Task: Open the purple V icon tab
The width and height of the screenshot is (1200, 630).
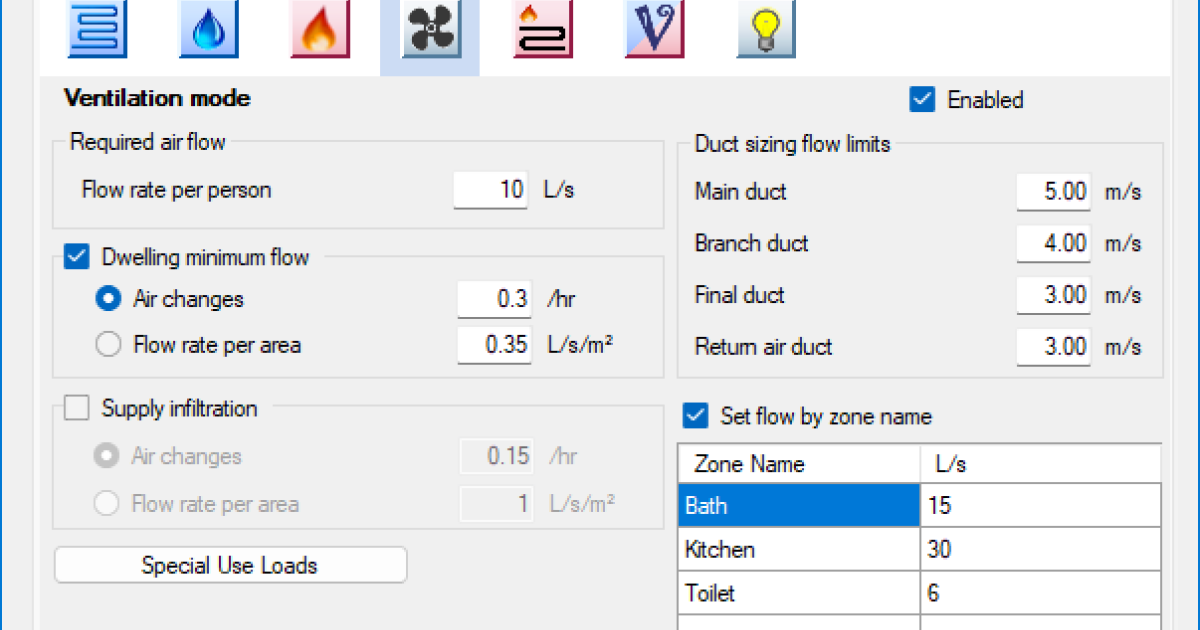Action: point(653,31)
